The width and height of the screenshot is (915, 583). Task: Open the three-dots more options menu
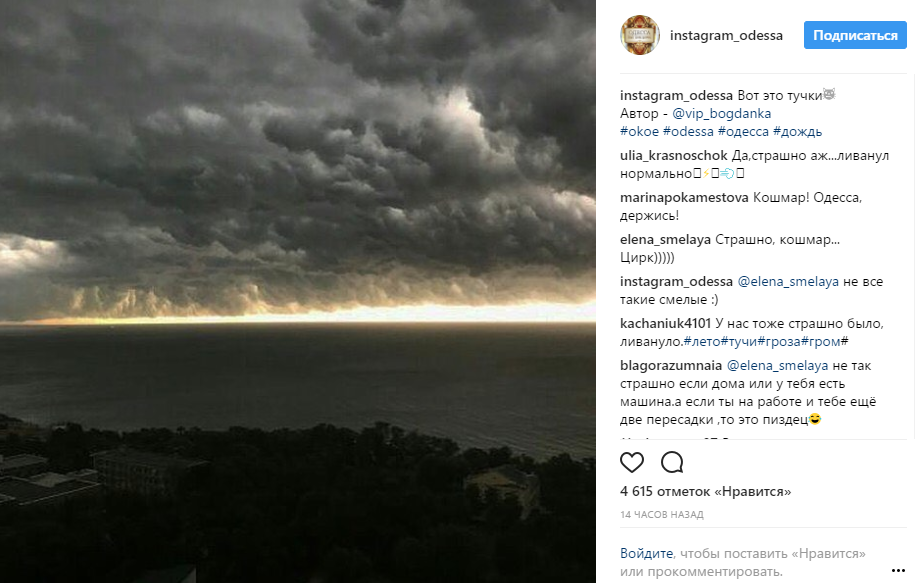(x=898, y=570)
